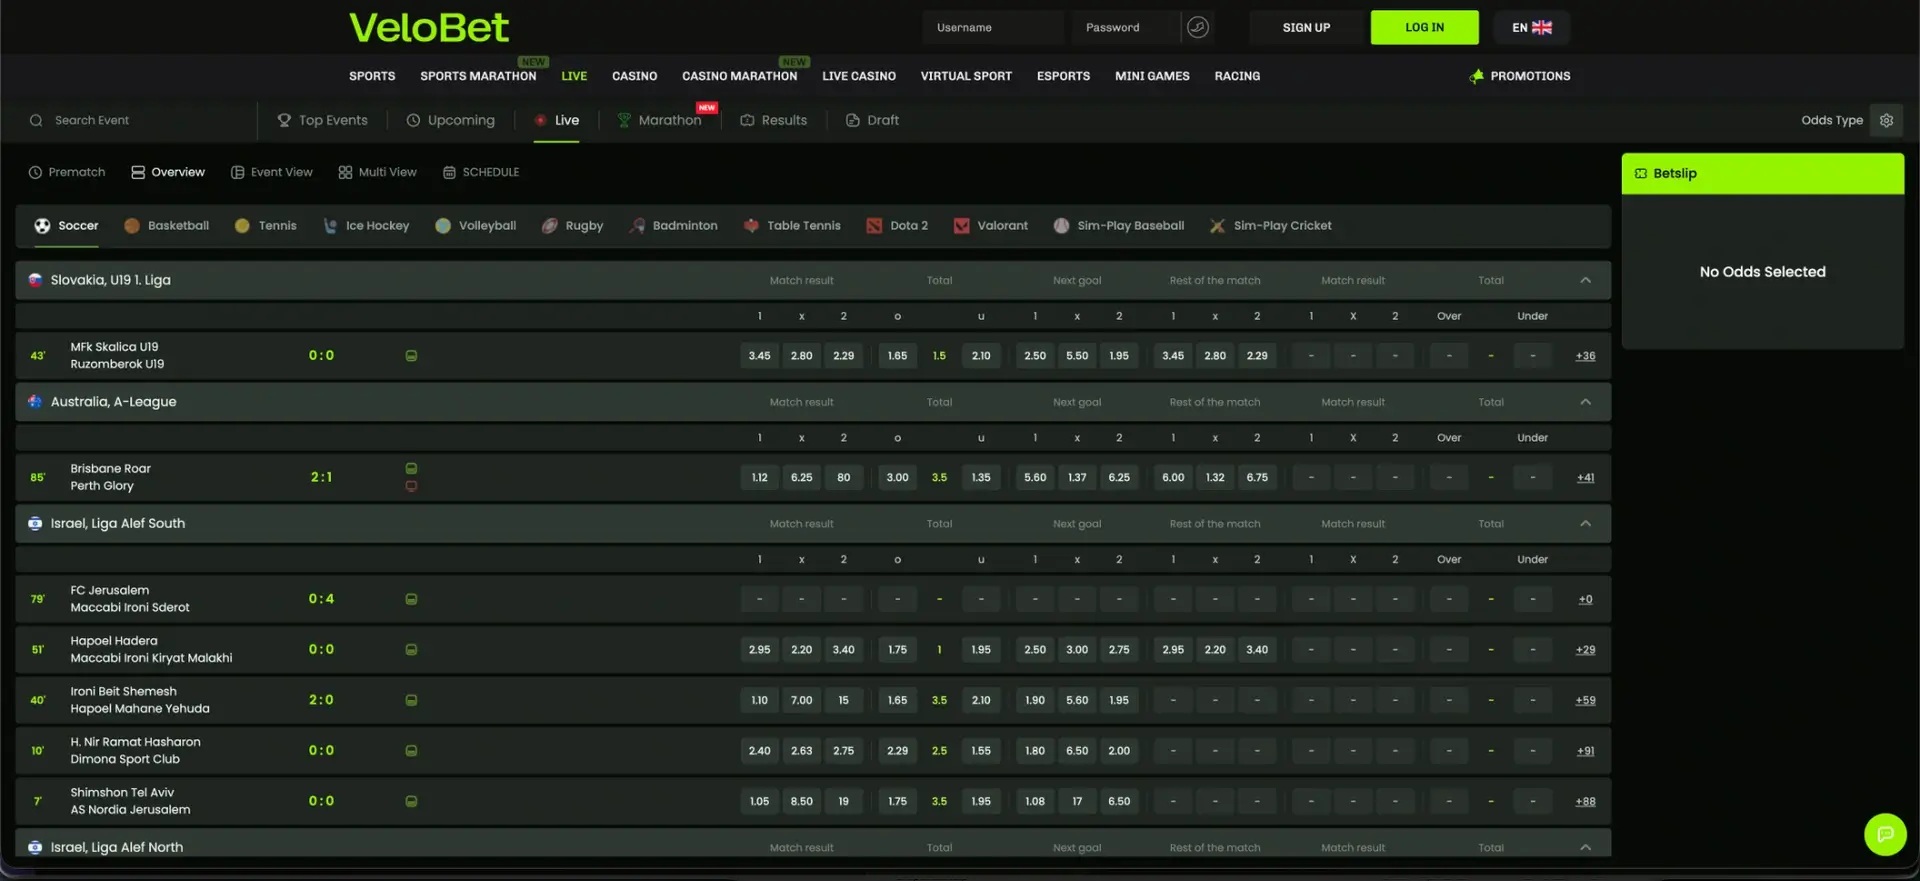This screenshot has height=881, width=1920.
Task: Collapse the Australia, A-League section
Action: [x=1585, y=402]
